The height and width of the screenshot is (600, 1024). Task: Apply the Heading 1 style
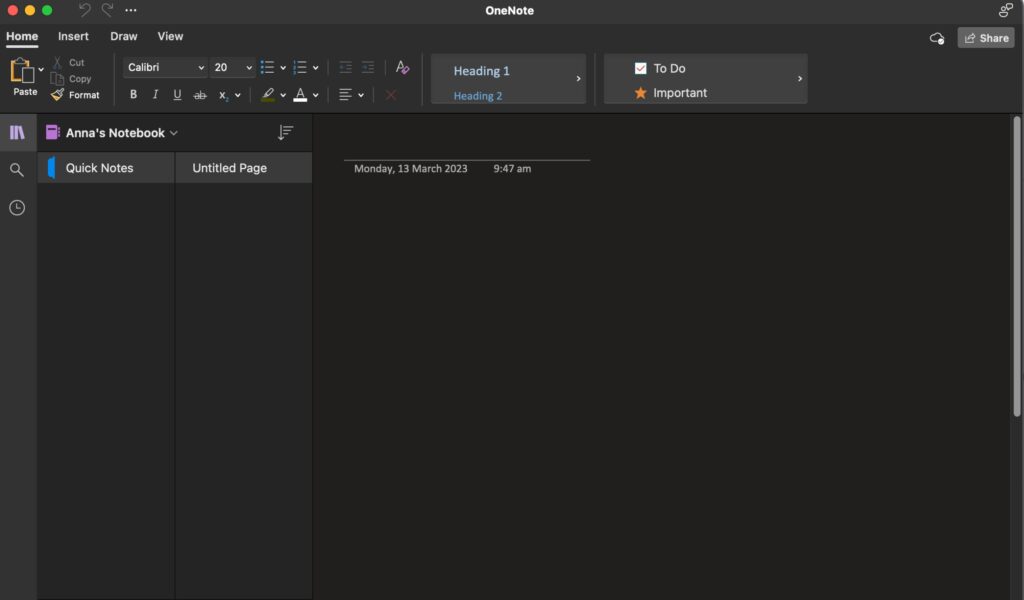click(481, 71)
